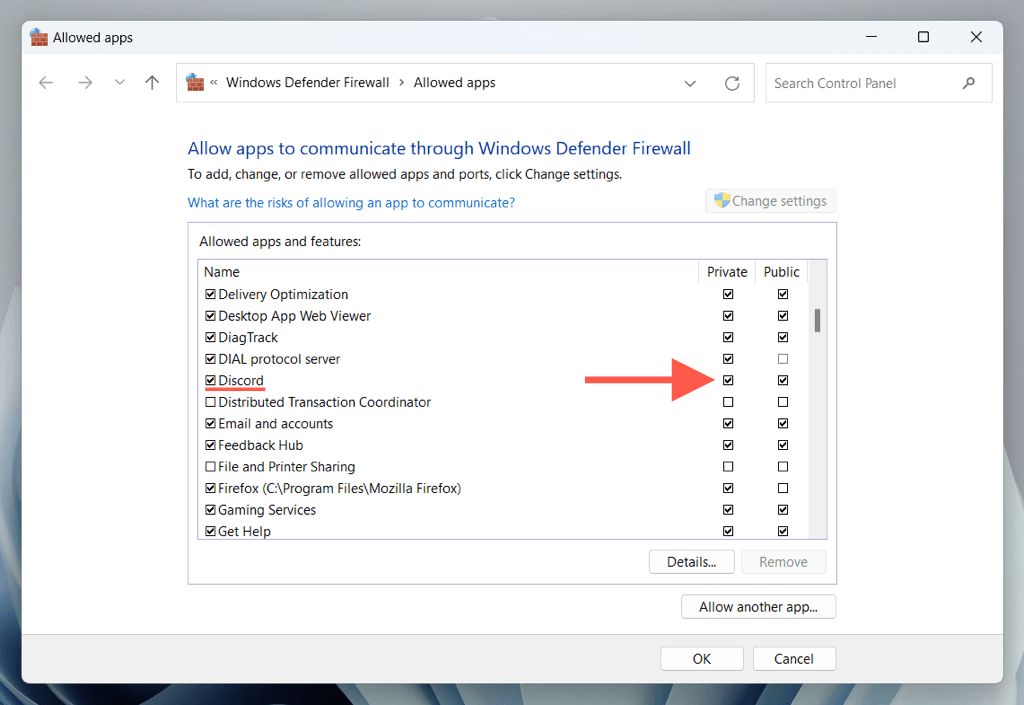Click the firewall icon in address bar
This screenshot has width=1024, height=705.
(195, 83)
